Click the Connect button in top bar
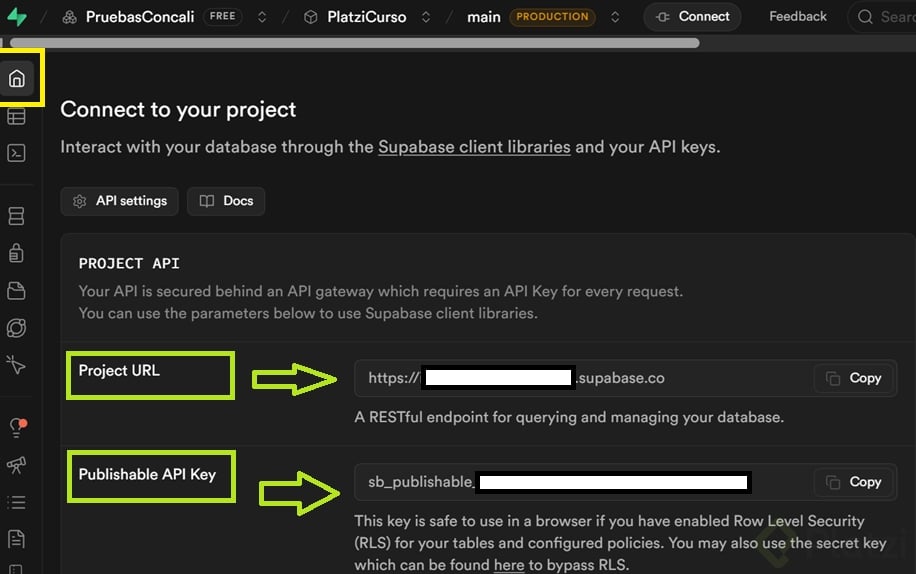916x574 pixels. (692, 16)
